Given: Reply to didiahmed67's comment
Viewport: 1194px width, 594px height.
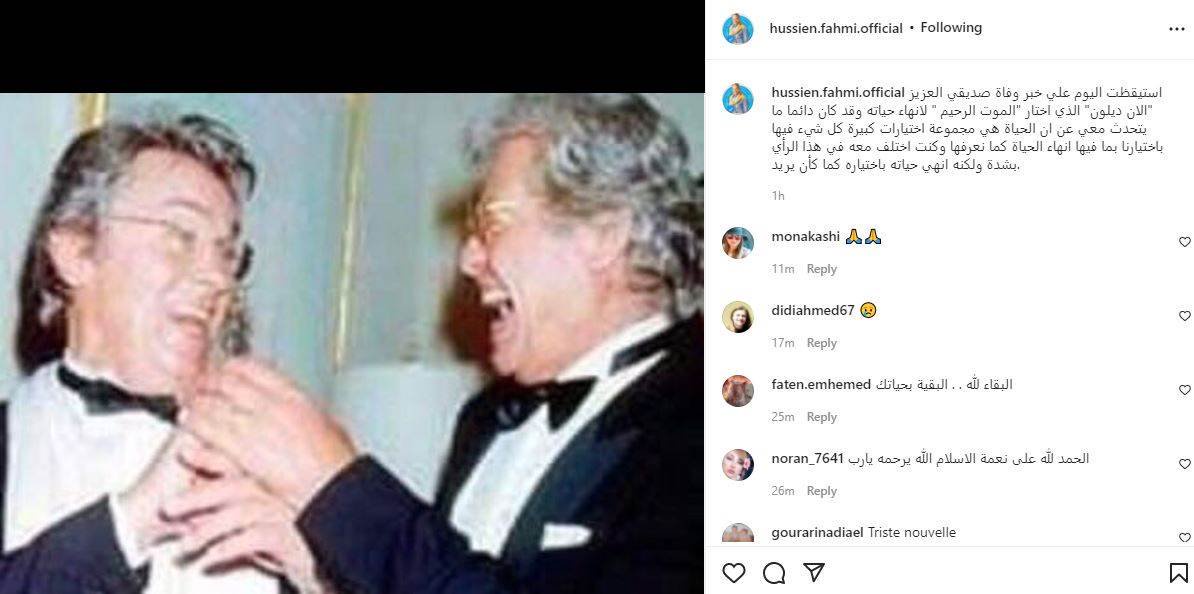Looking at the screenshot, I should click(x=822, y=343).
